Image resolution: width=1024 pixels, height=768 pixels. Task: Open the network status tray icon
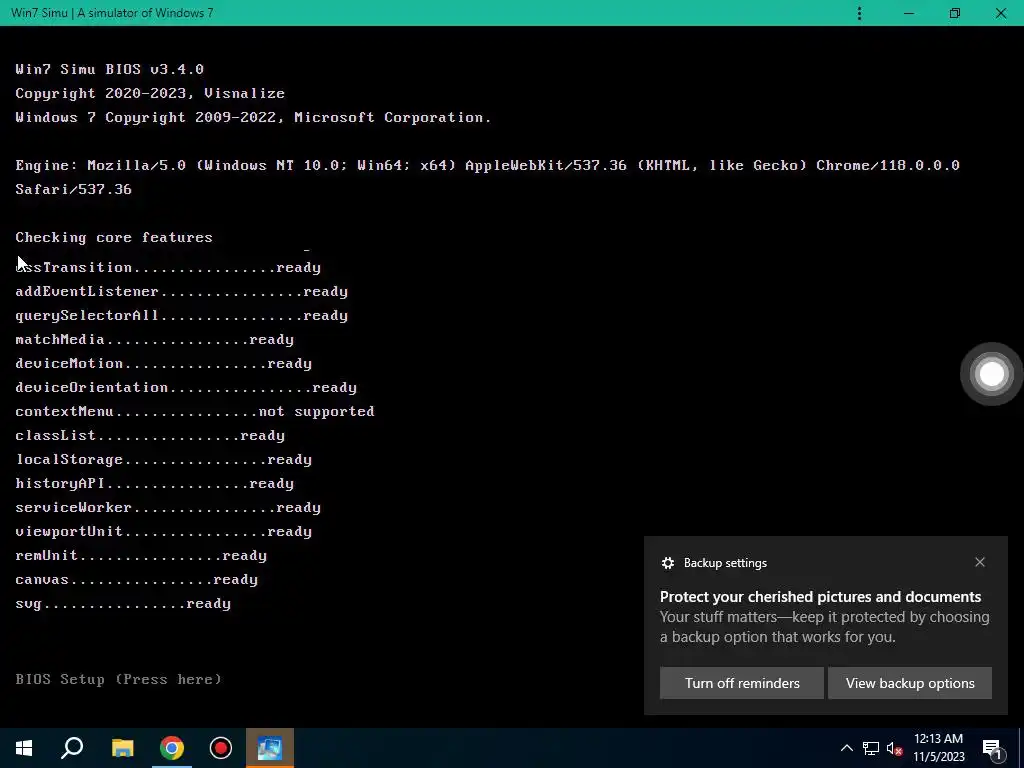click(871, 748)
